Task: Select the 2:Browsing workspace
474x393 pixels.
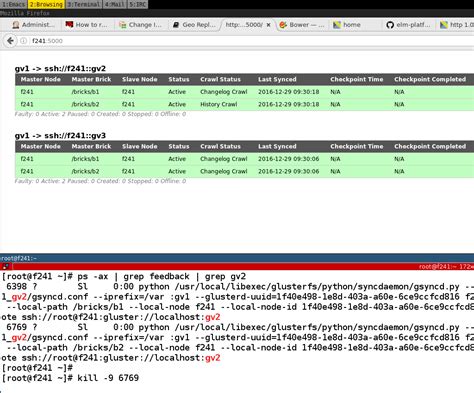Action: 46,4
